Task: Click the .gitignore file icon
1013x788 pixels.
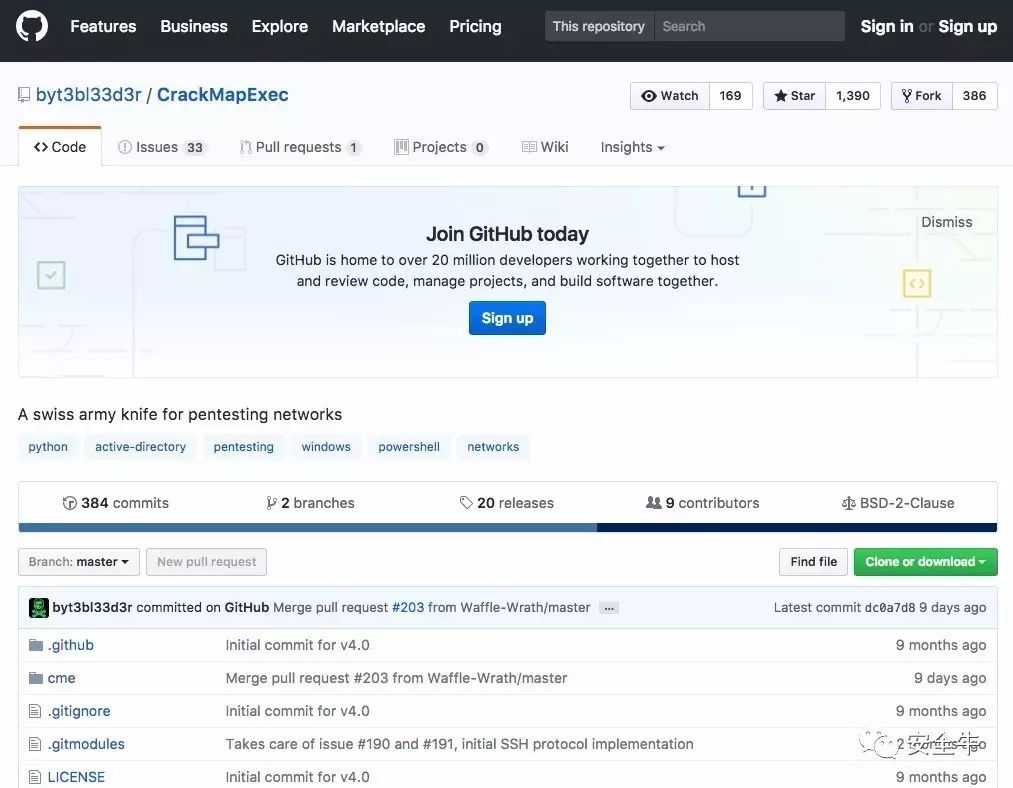Action: [x=35, y=711]
